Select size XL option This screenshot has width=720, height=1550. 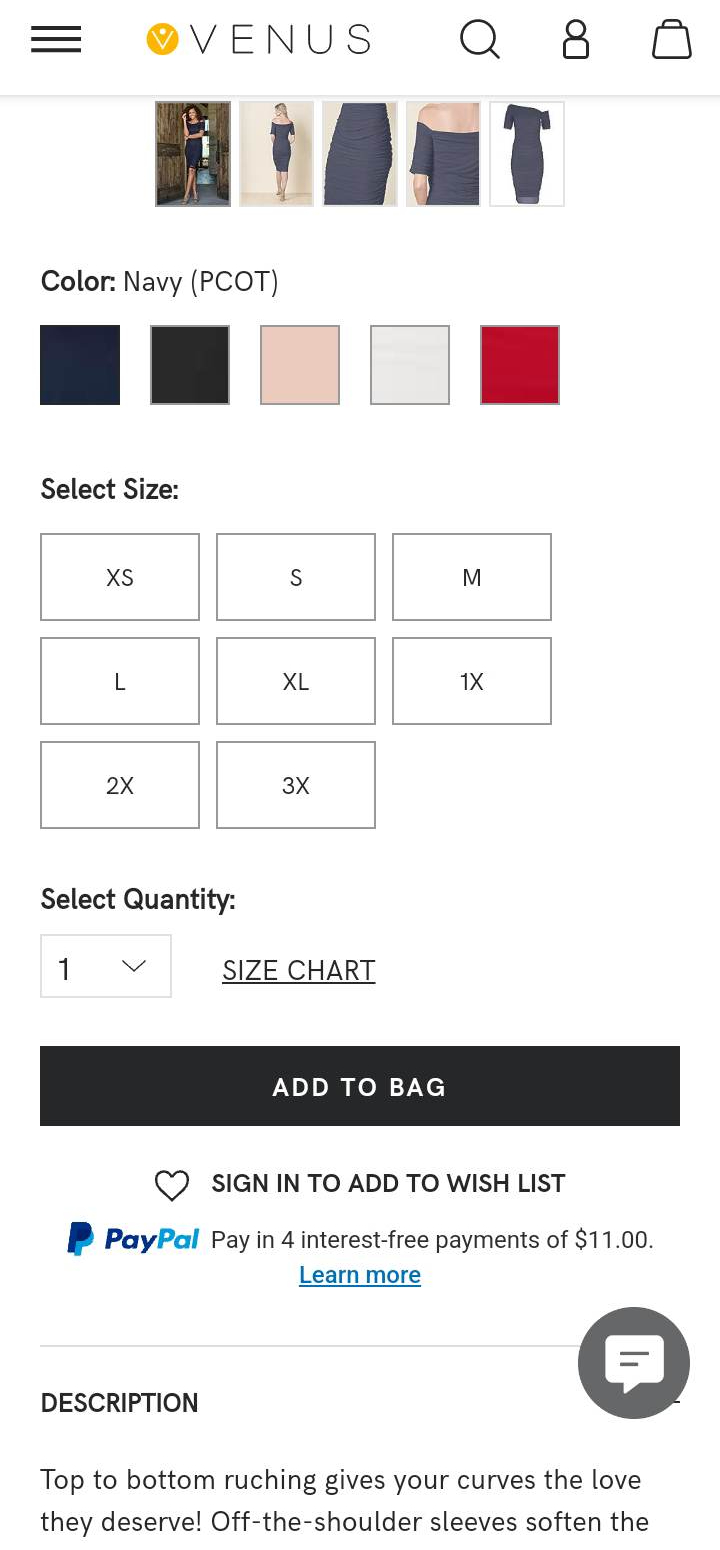pyautogui.click(x=296, y=681)
